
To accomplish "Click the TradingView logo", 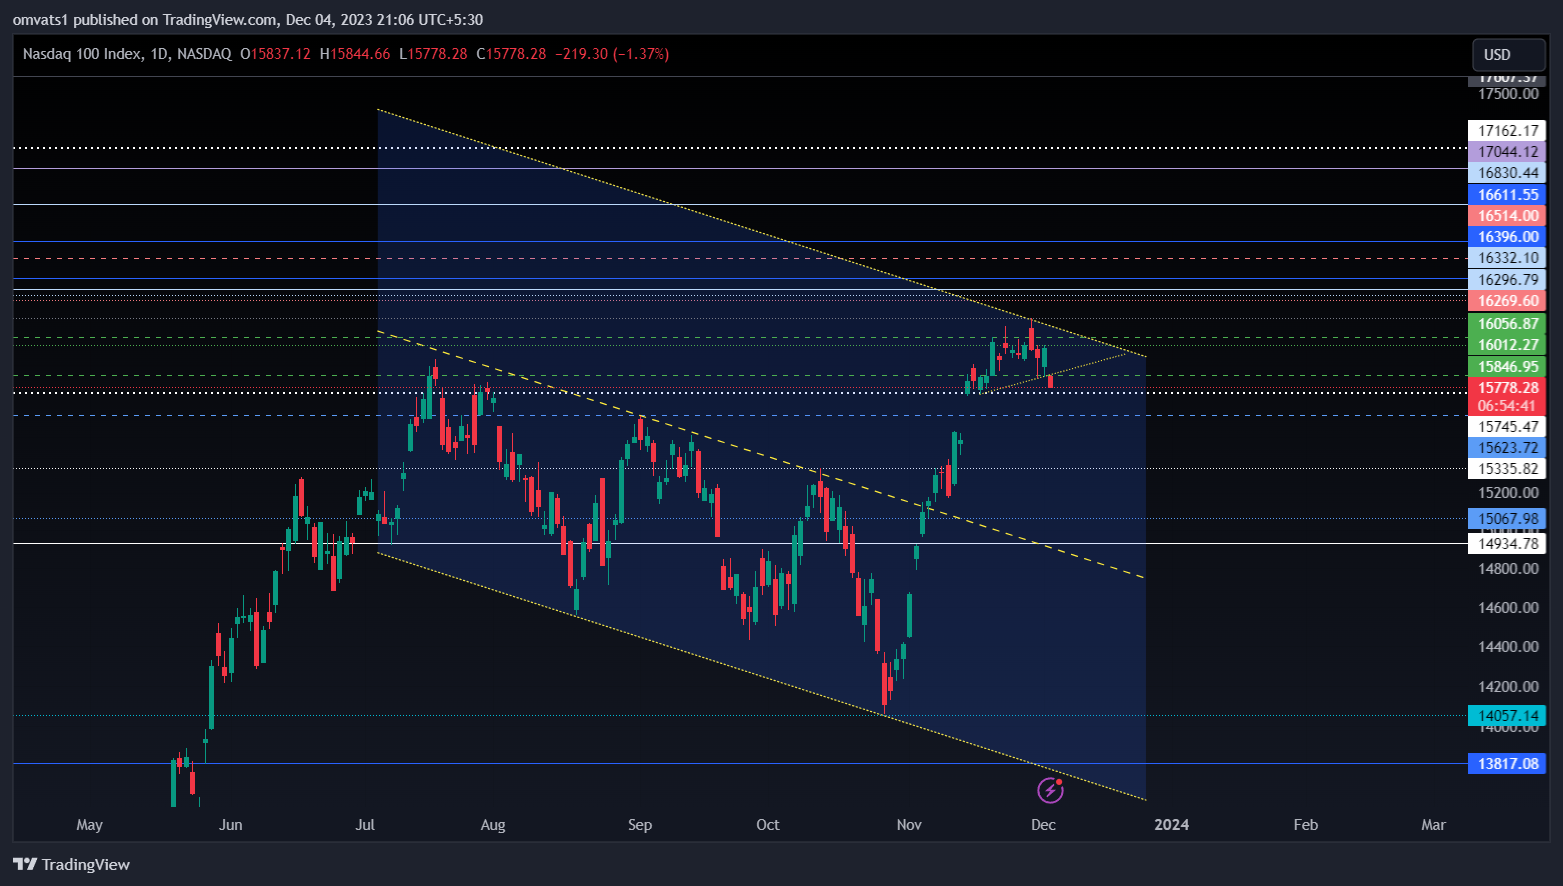I will click(x=71, y=864).
